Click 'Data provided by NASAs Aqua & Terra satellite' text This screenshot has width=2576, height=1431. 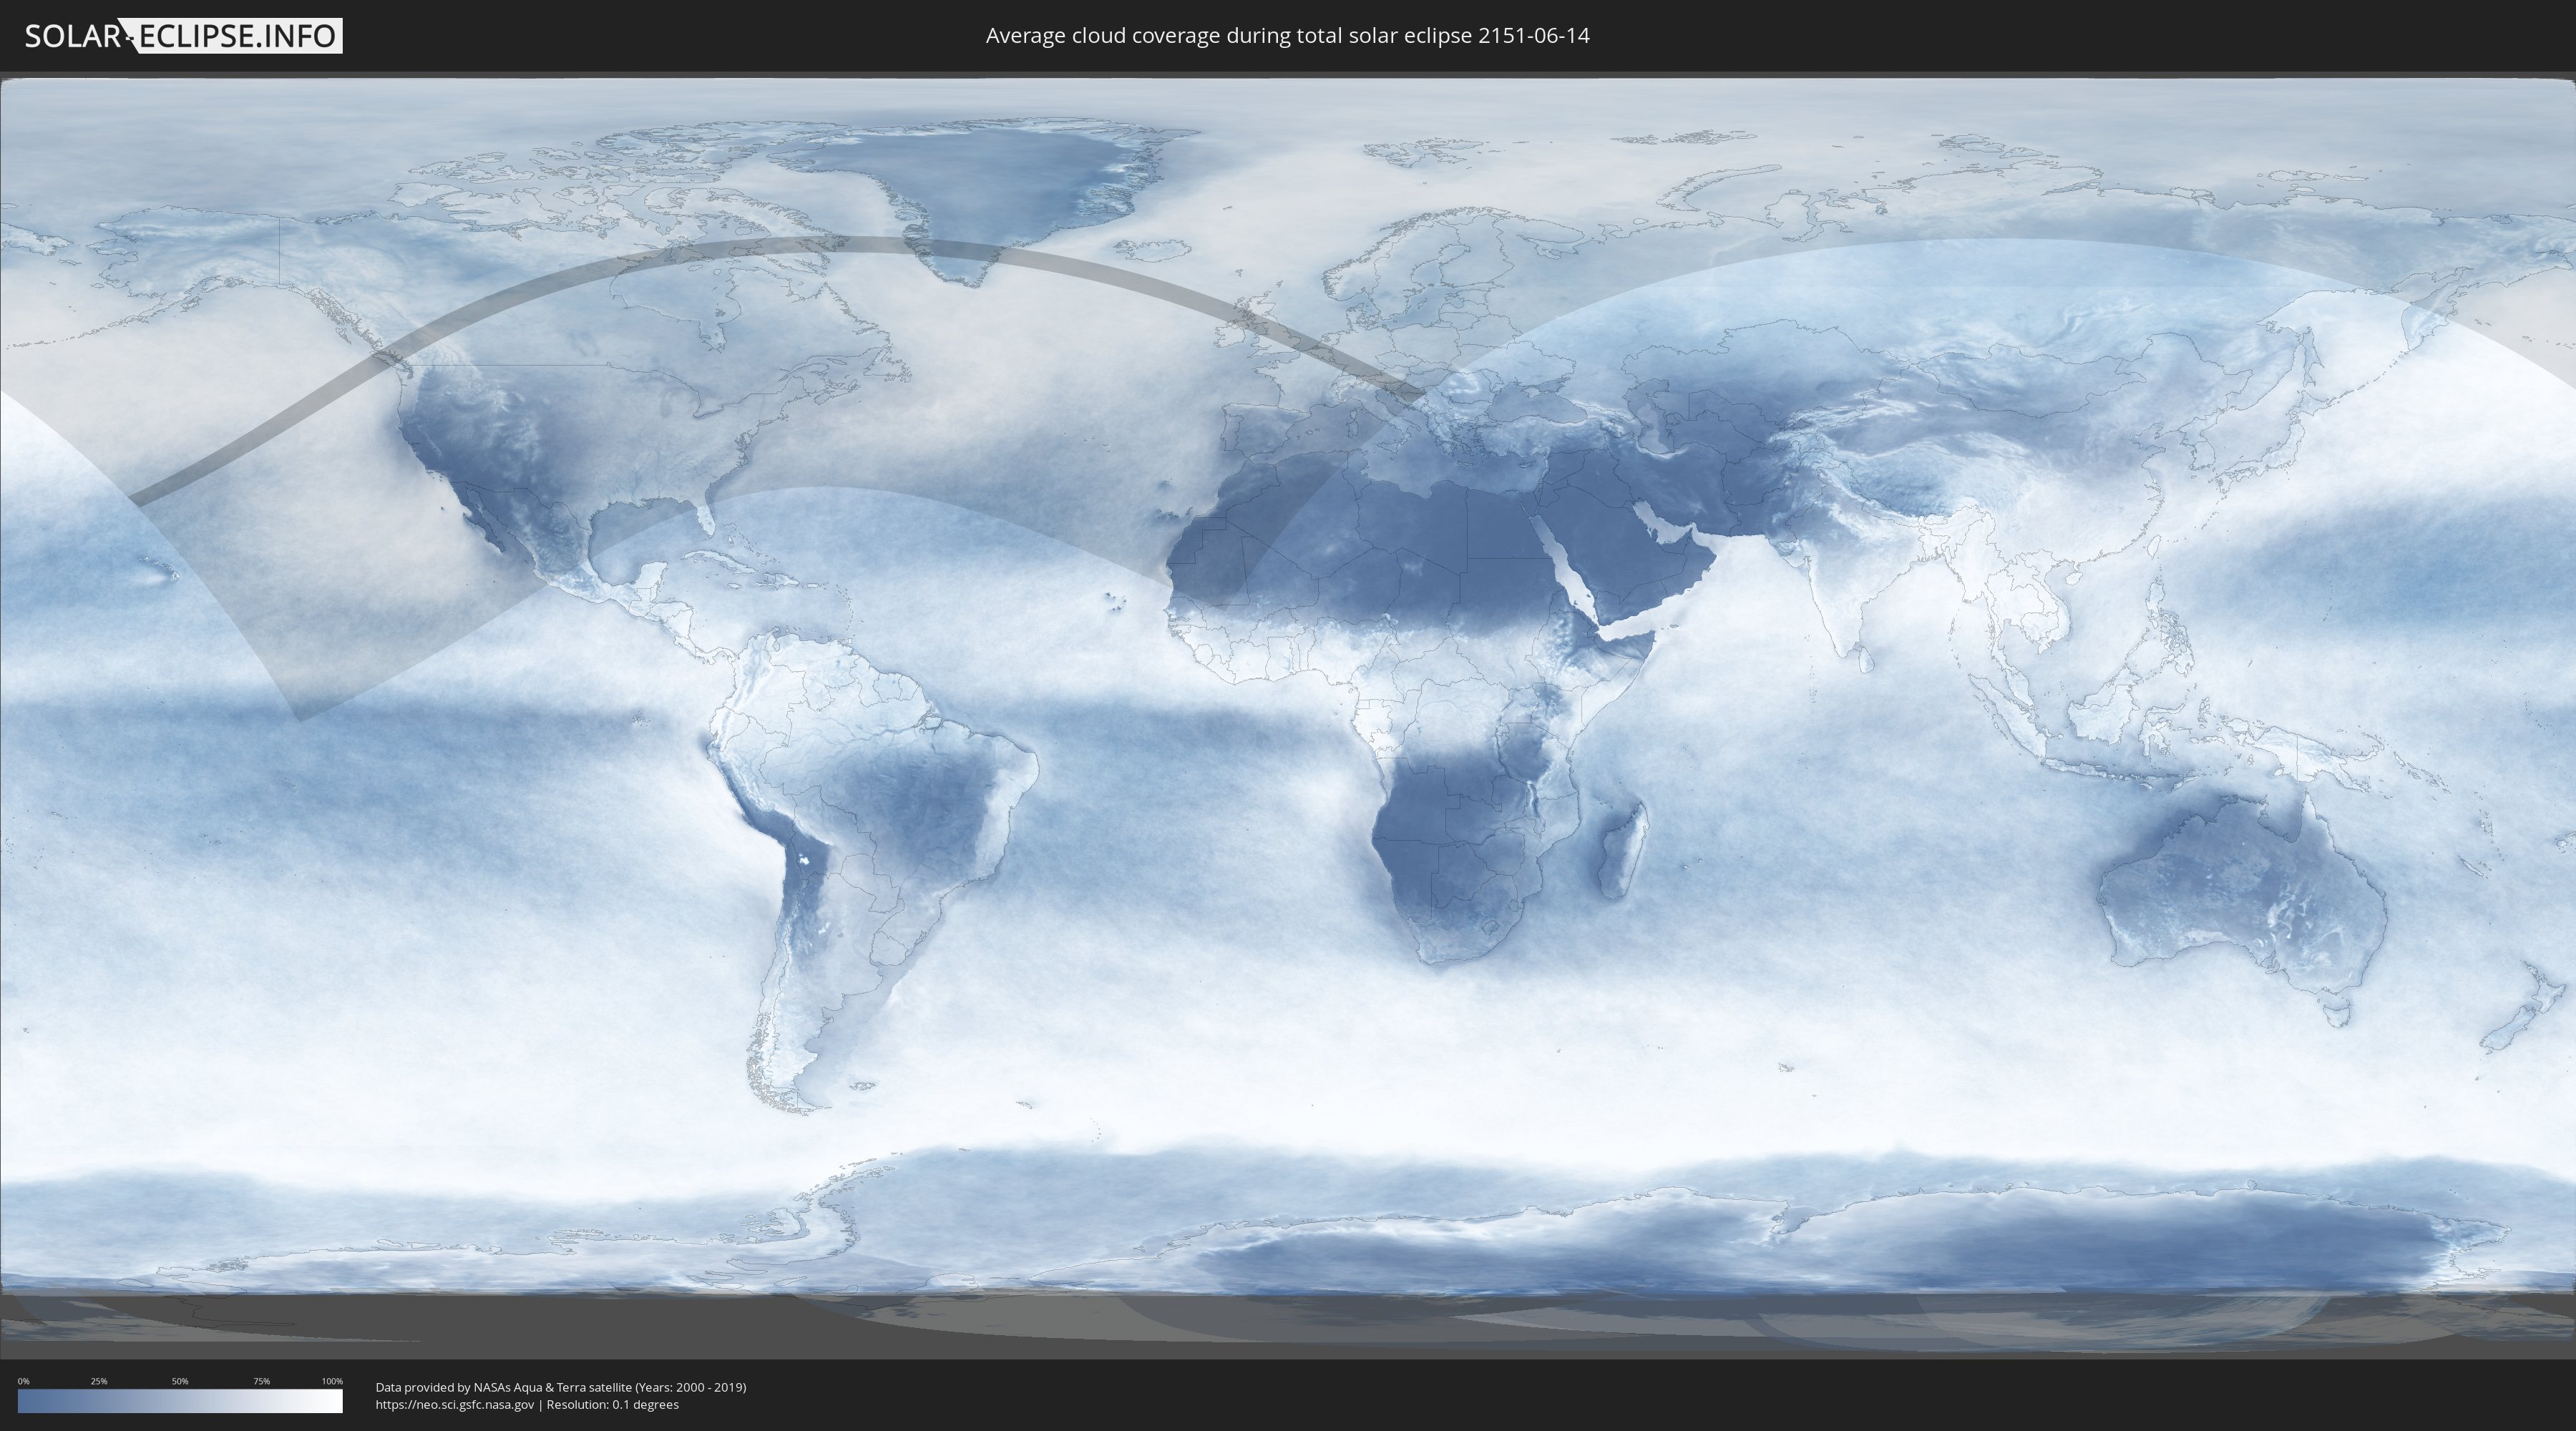click(503, 1387)
